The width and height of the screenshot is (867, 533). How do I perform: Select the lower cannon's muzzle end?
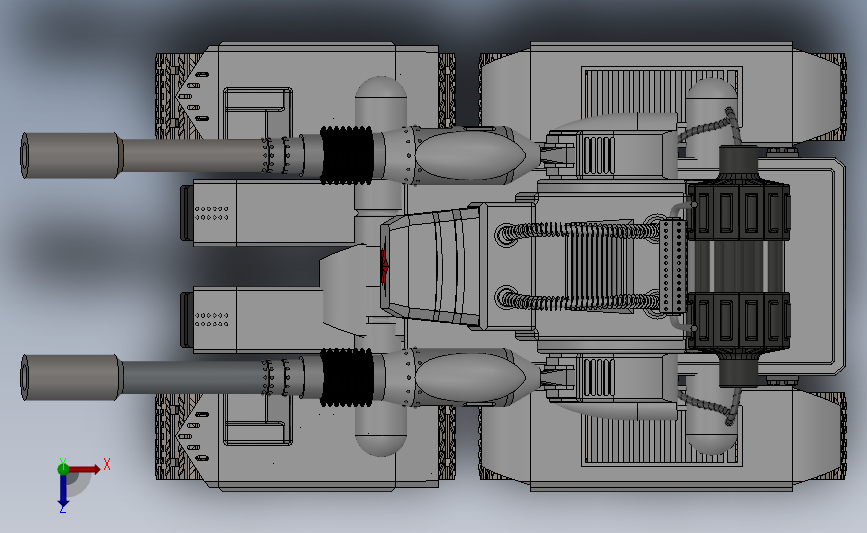pos(71,378)
